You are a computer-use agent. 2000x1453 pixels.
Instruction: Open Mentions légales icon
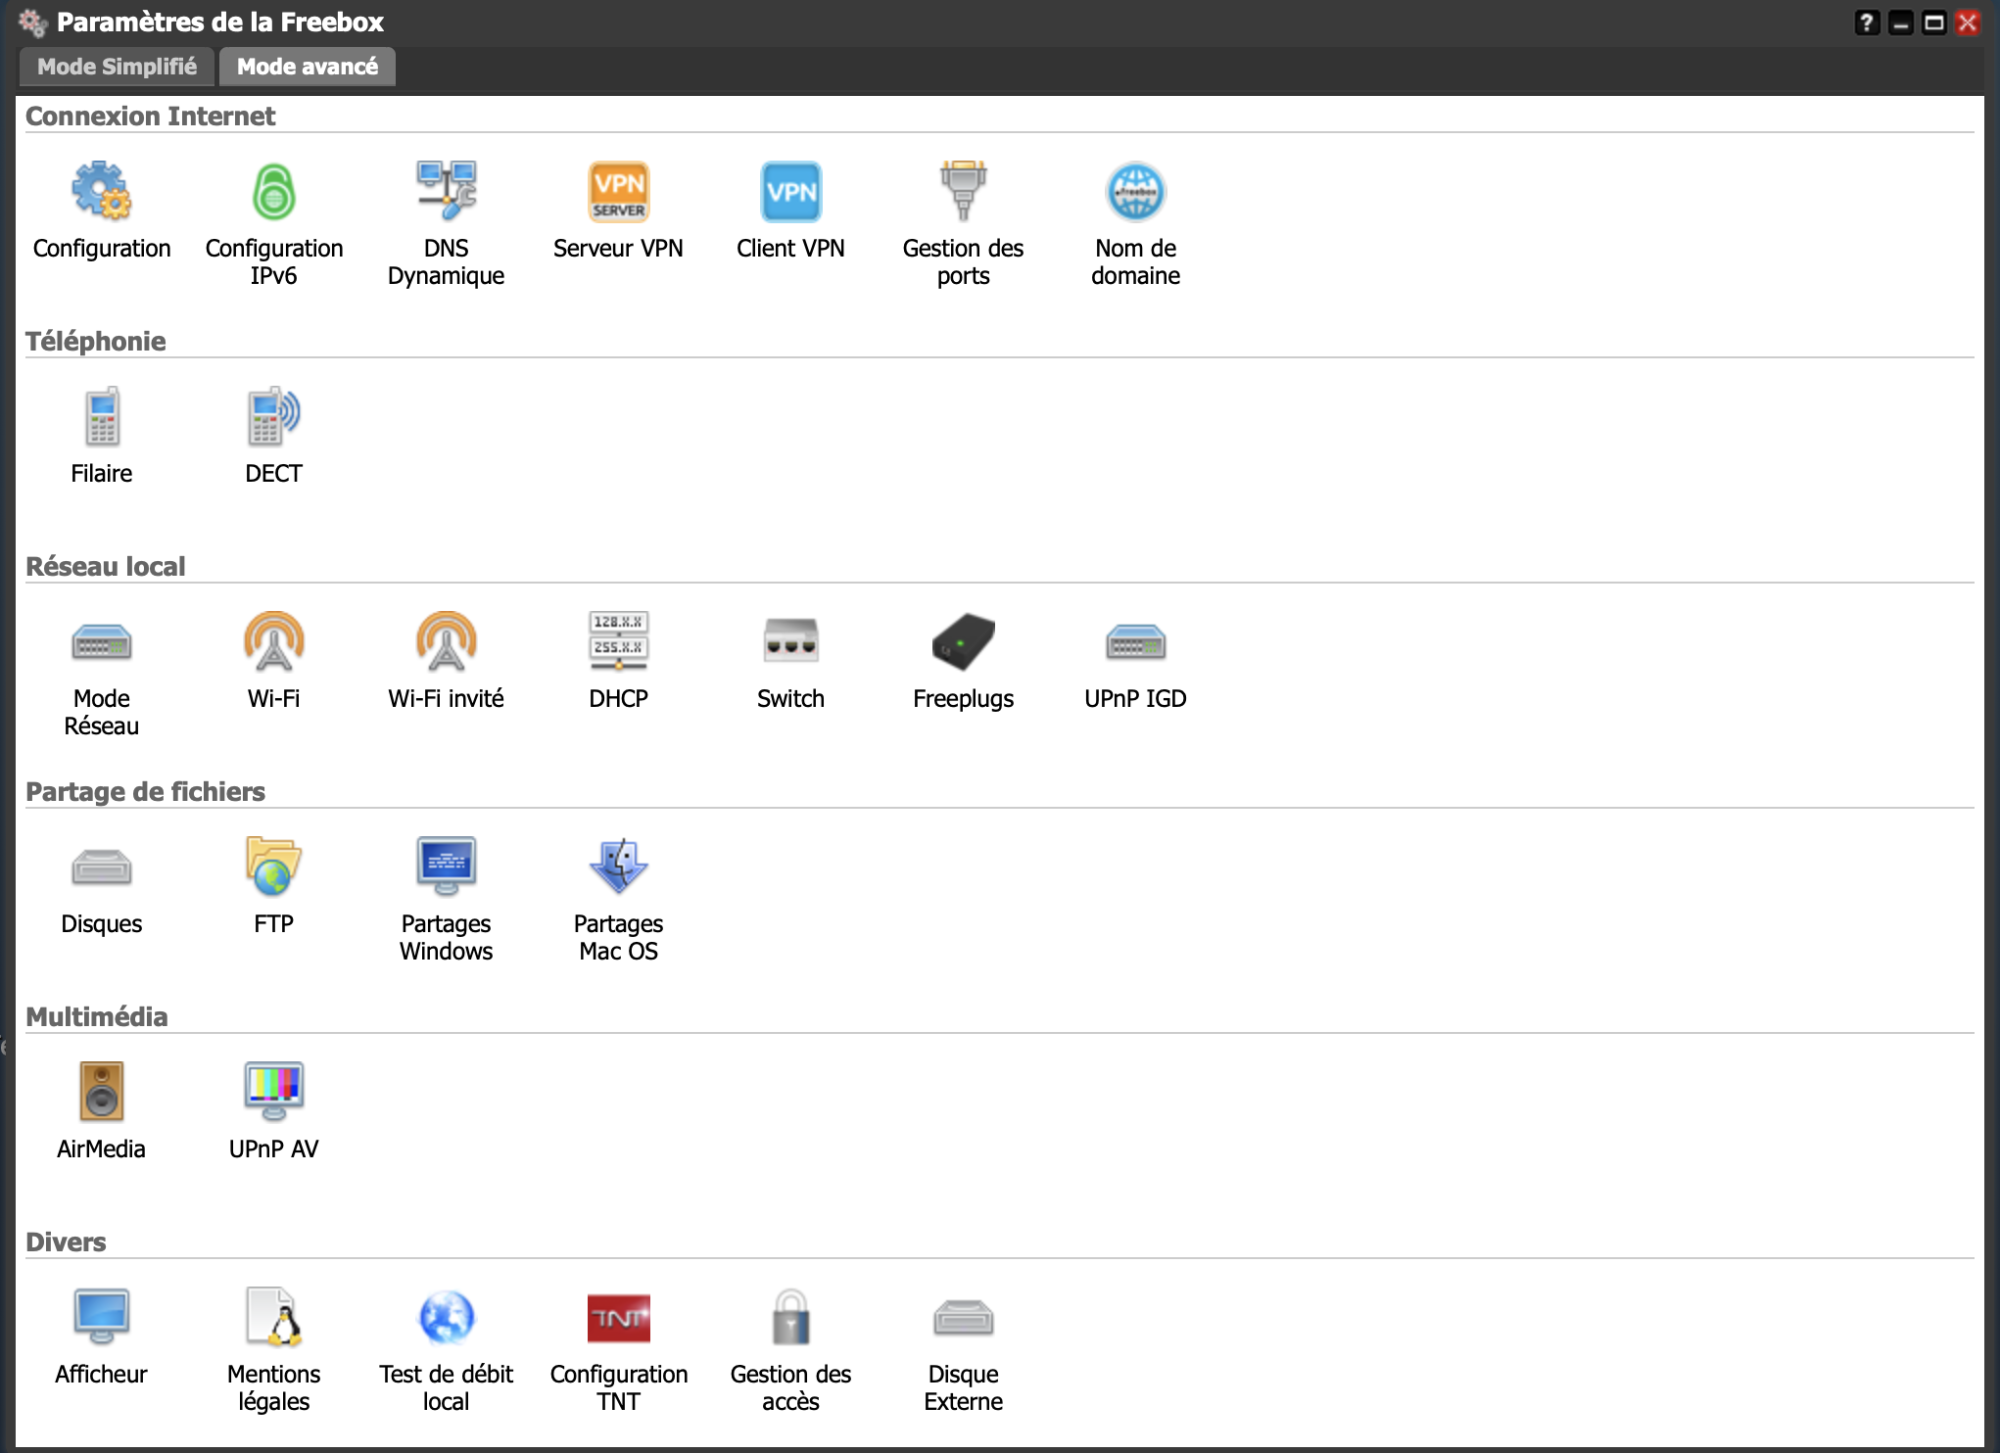pyautogui.click(x=274, y=1316)
